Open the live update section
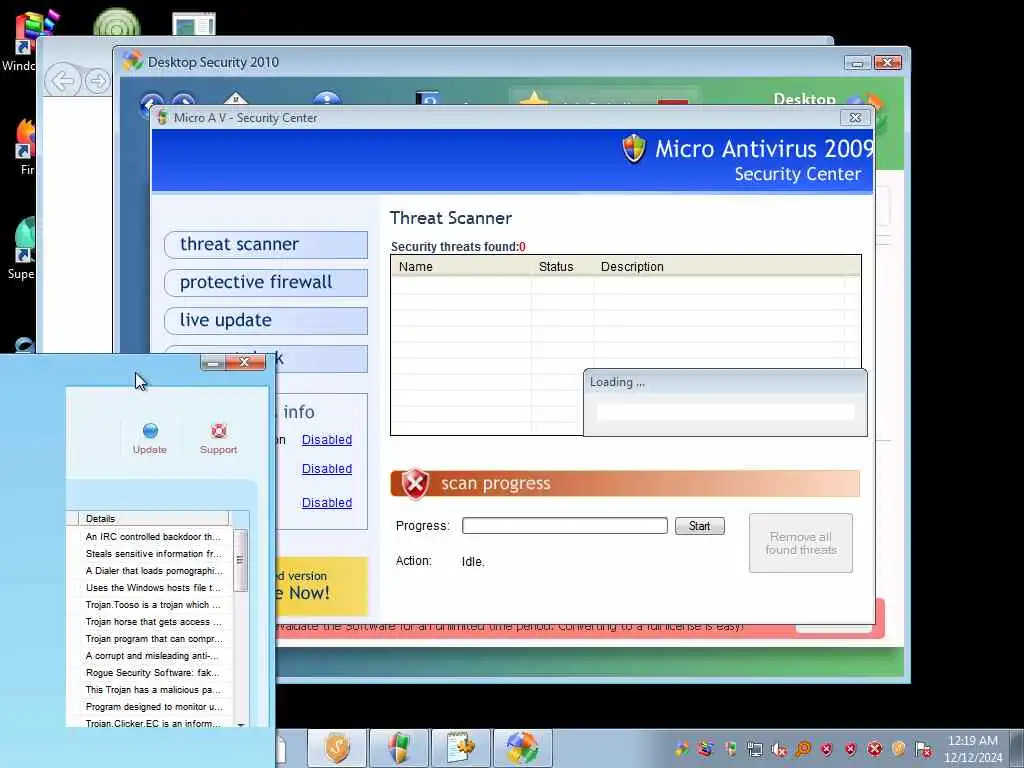This screenshot has width=1024, height=768. point(266,320)
